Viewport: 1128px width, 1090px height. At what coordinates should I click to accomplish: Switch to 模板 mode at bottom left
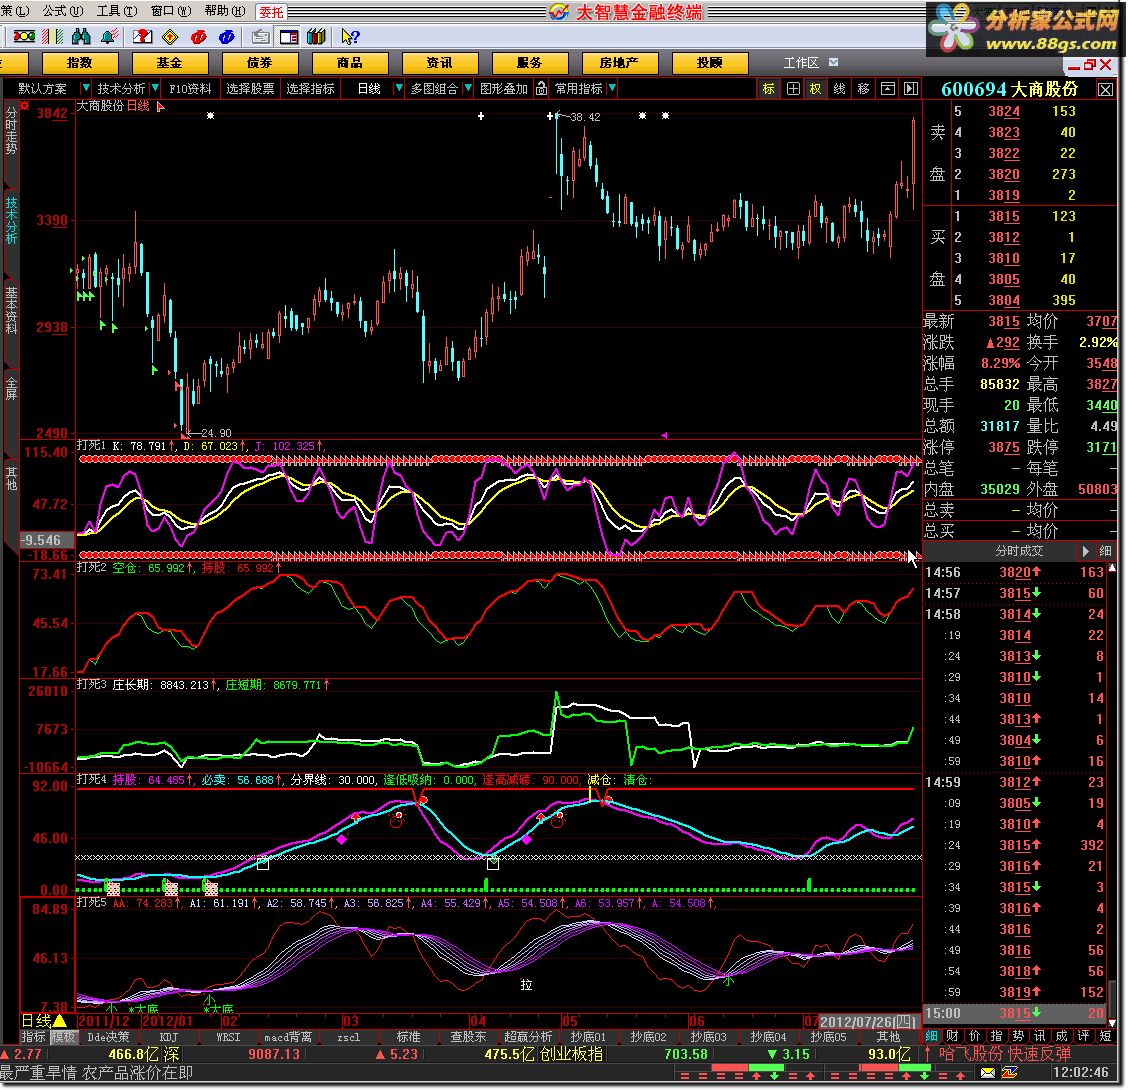pos(63,1037)
